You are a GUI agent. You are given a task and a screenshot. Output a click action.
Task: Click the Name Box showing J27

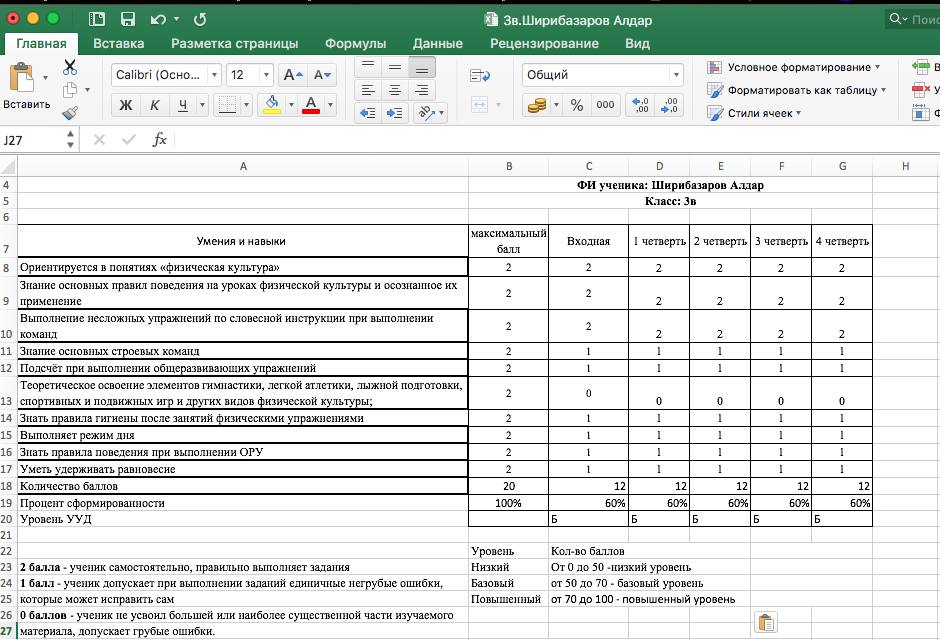click(x=33, y=140)
